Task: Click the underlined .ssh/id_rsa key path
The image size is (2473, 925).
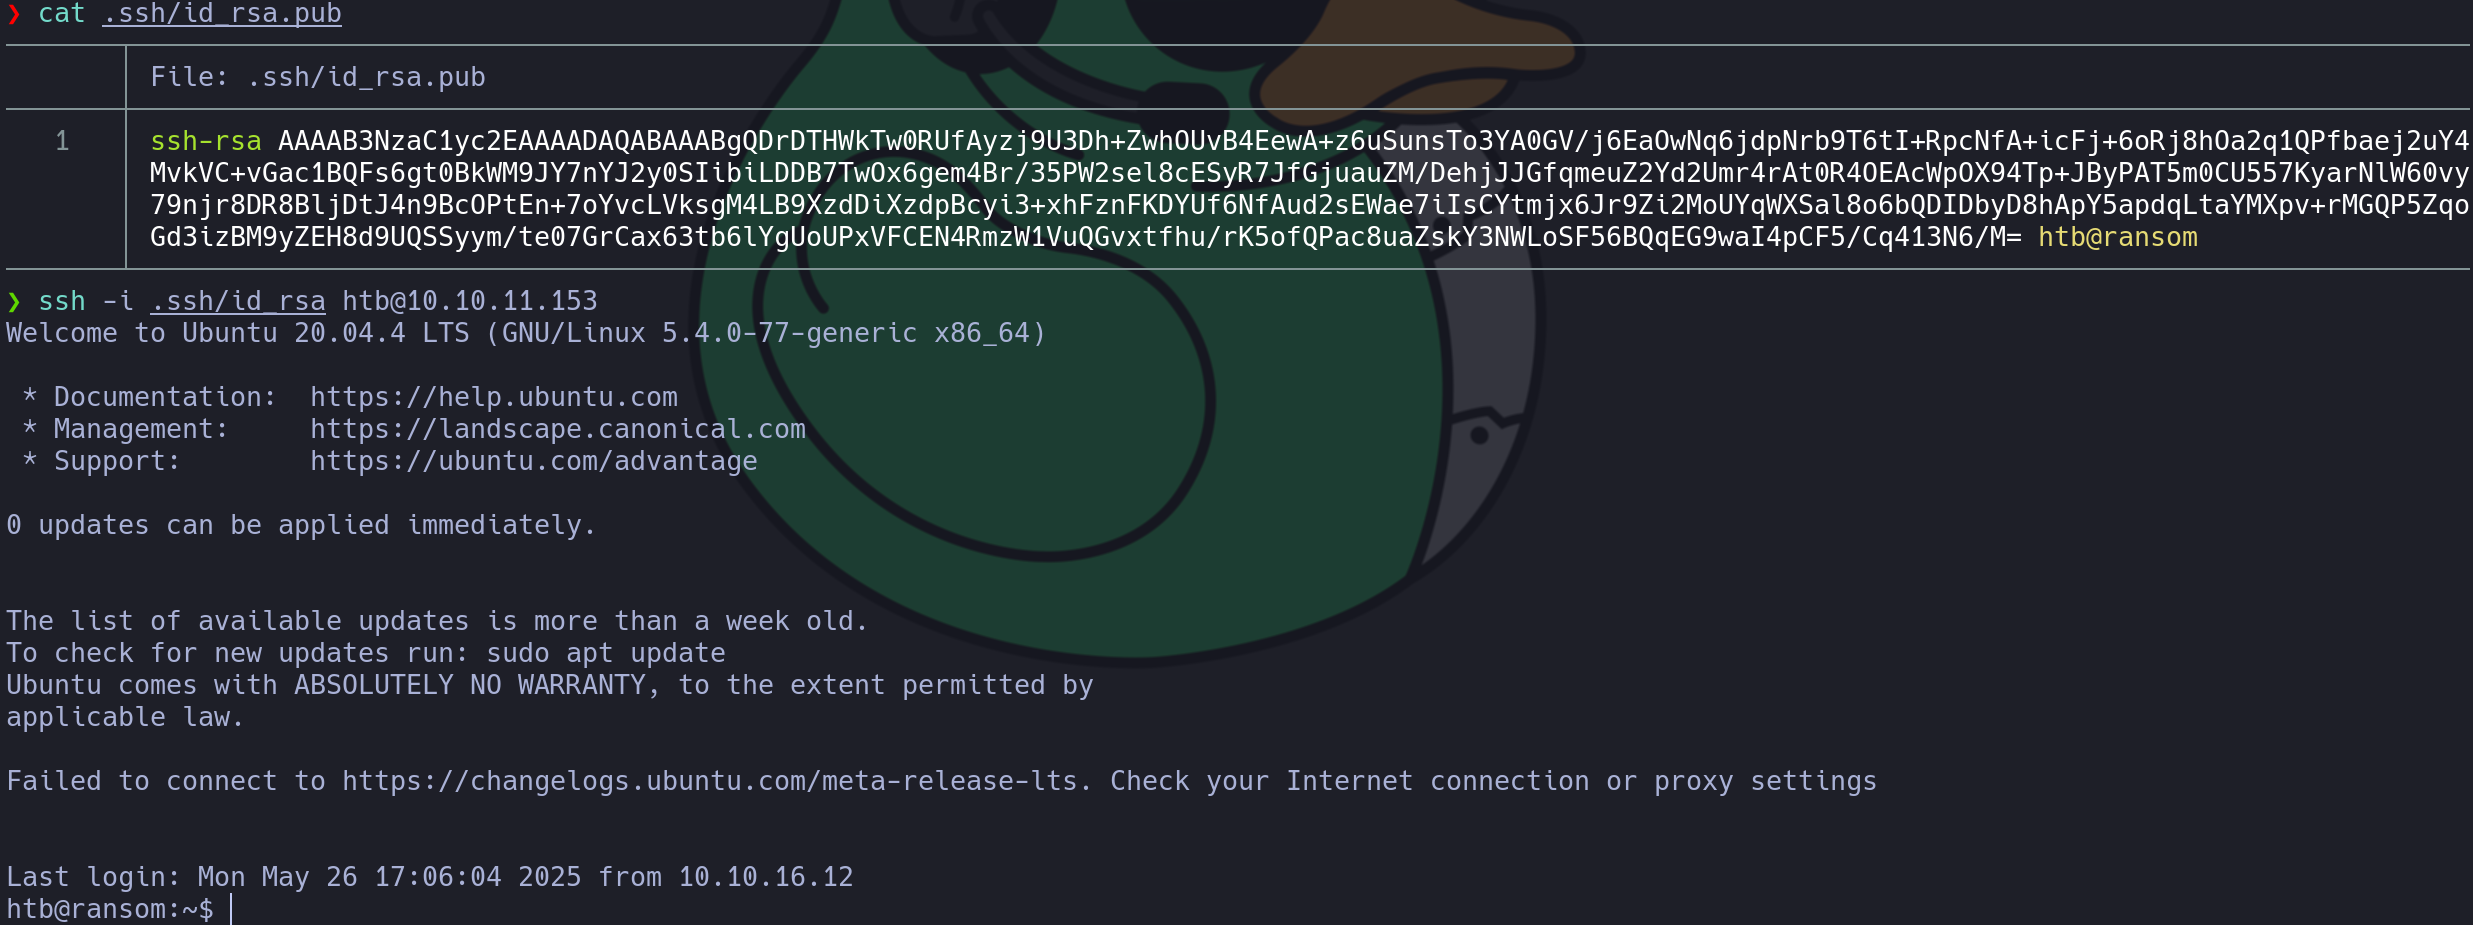Action: [238, 301]
